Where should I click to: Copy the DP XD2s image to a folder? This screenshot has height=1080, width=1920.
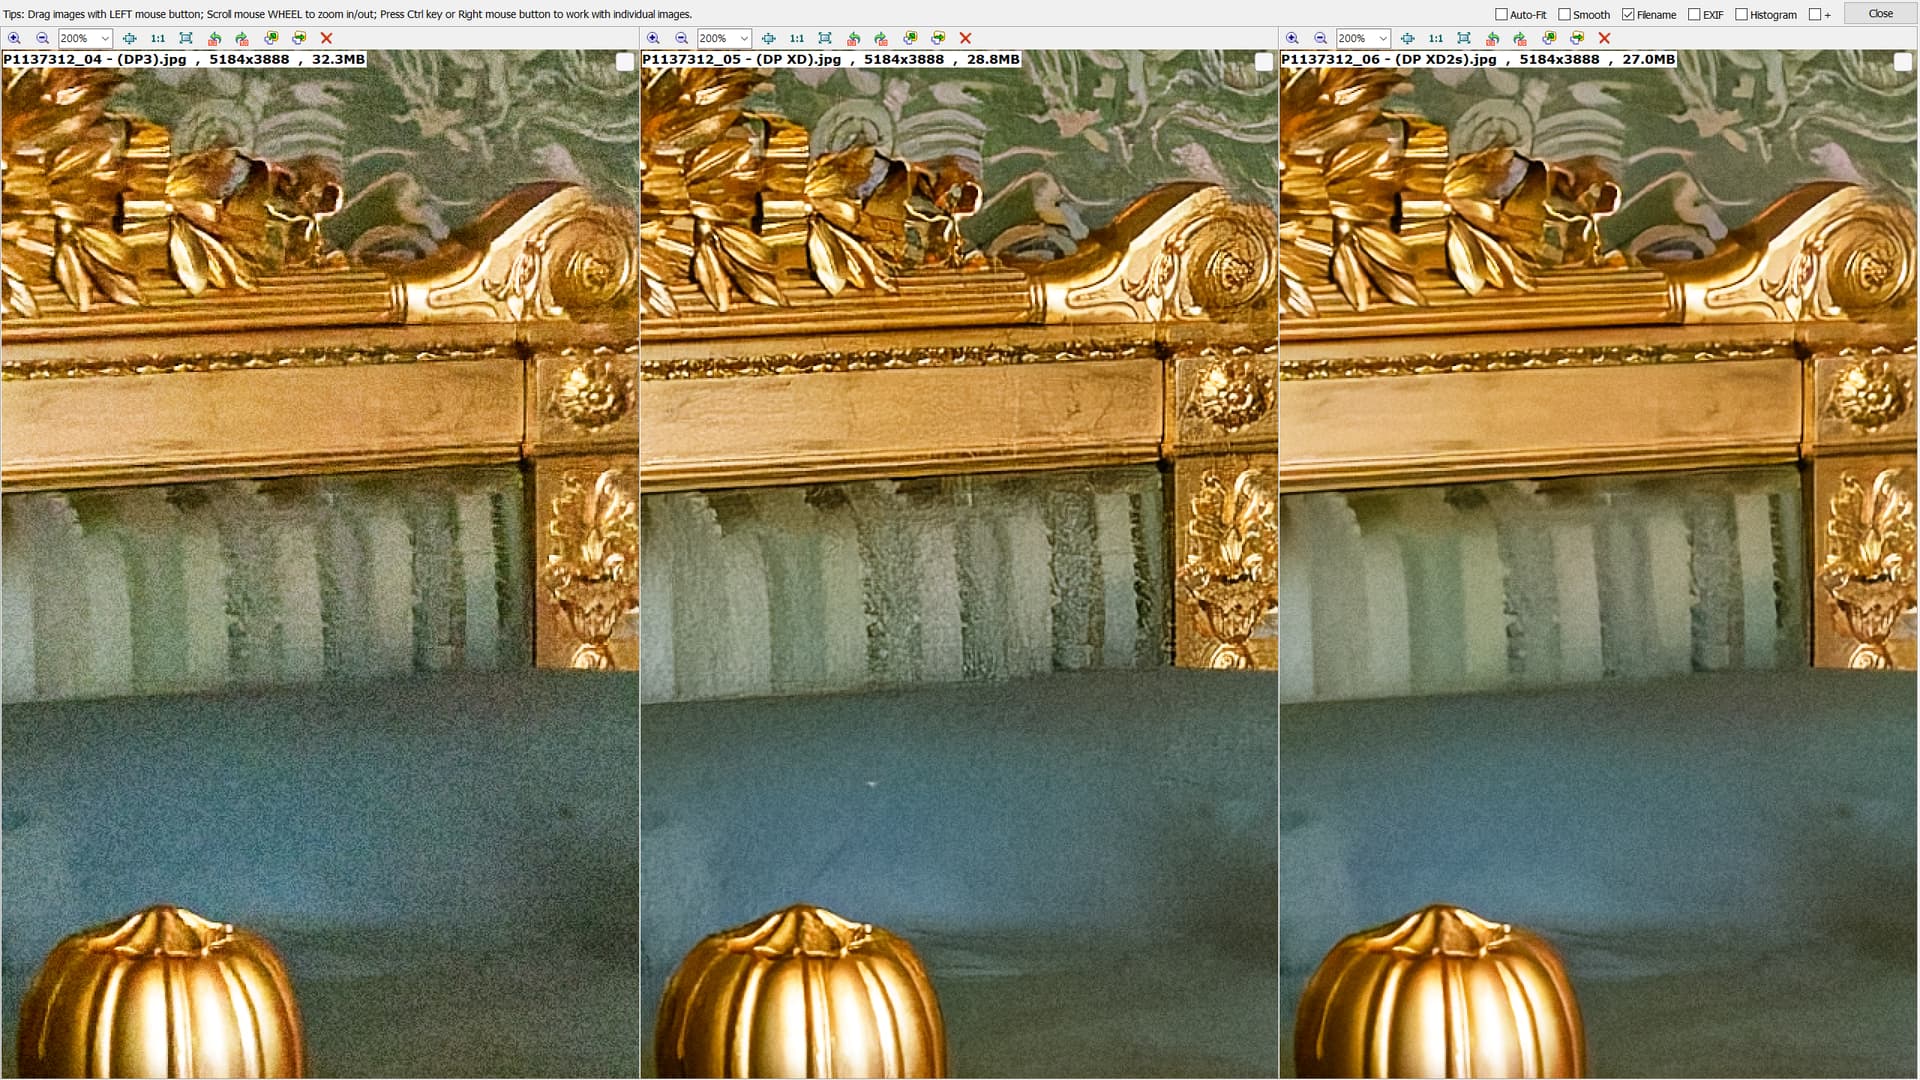[1549, 38]
